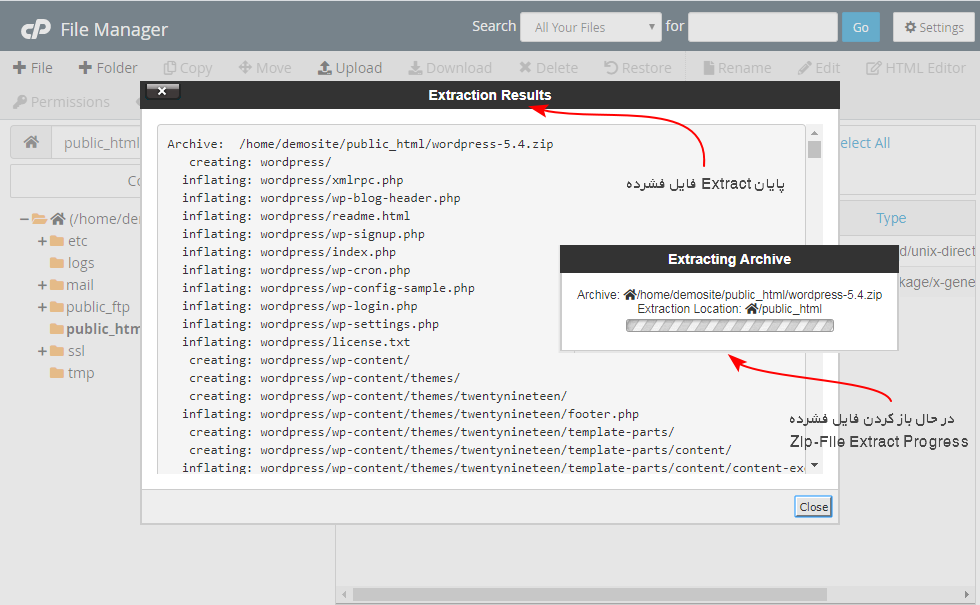This screenshot has height=605, width=980.
Task: Click the wordpress/wp-cron.php log line
Action: point(296,270)
